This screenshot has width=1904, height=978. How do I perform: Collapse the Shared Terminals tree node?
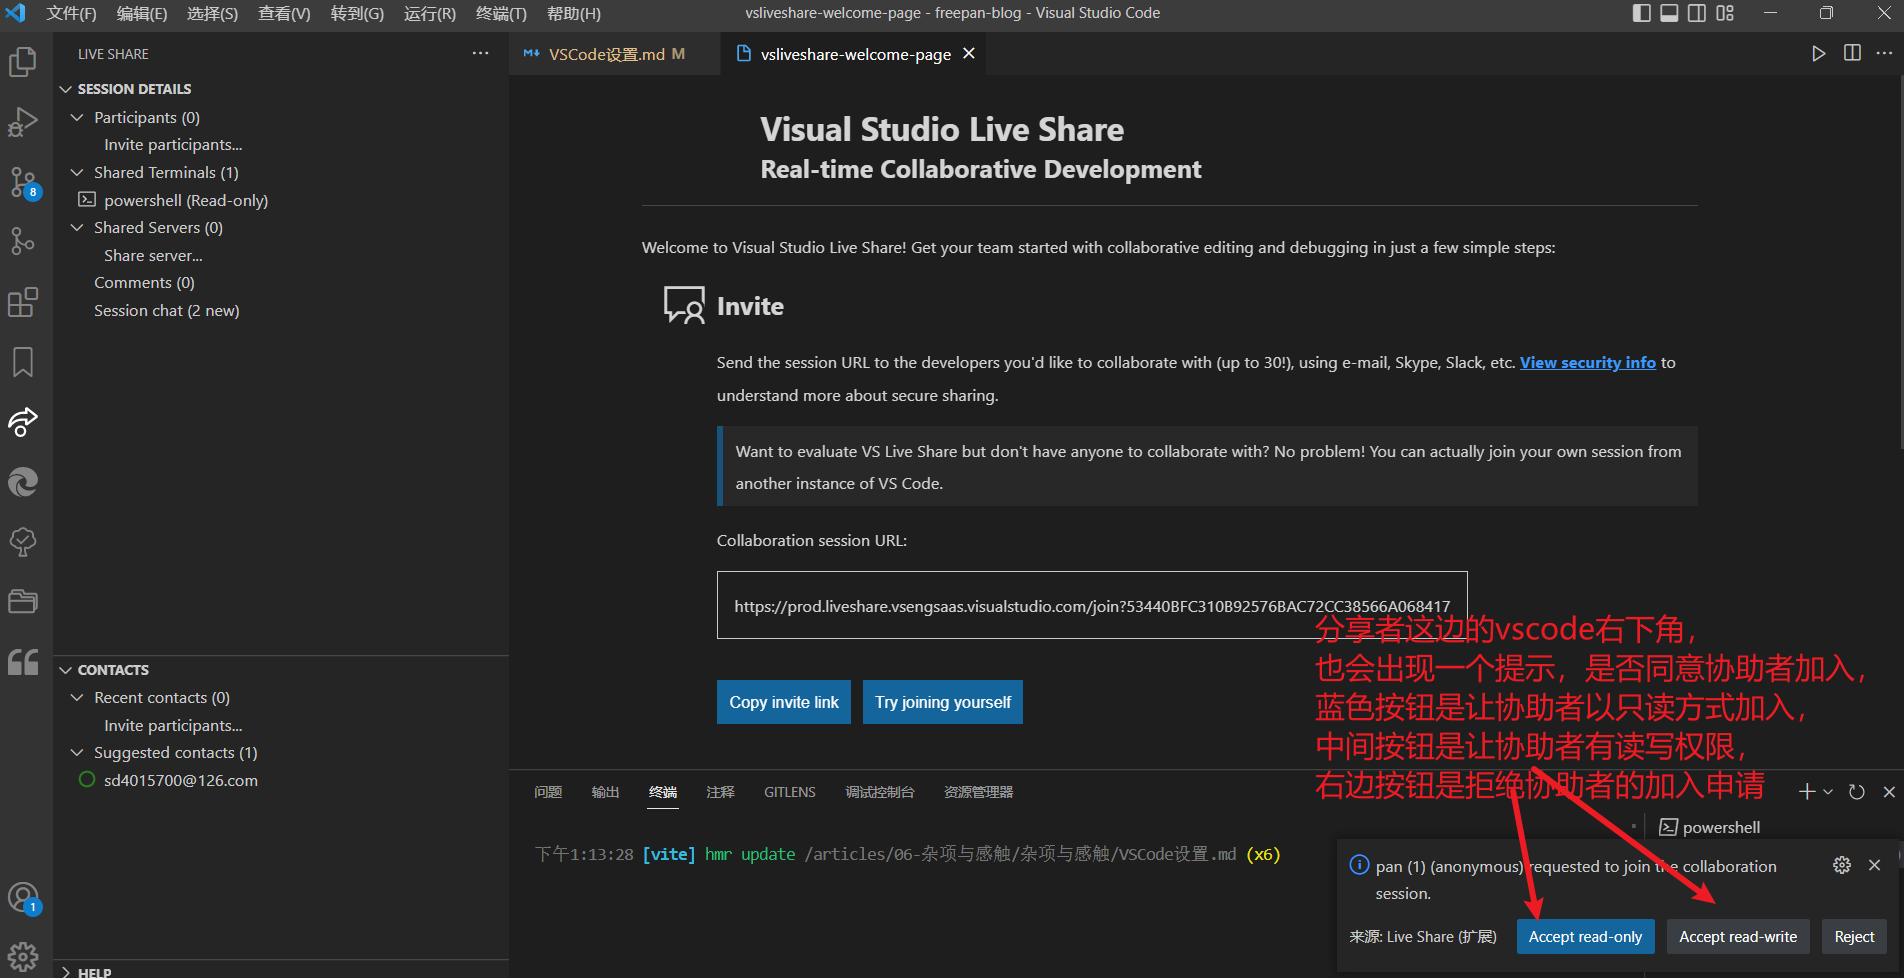click(77, 173)
